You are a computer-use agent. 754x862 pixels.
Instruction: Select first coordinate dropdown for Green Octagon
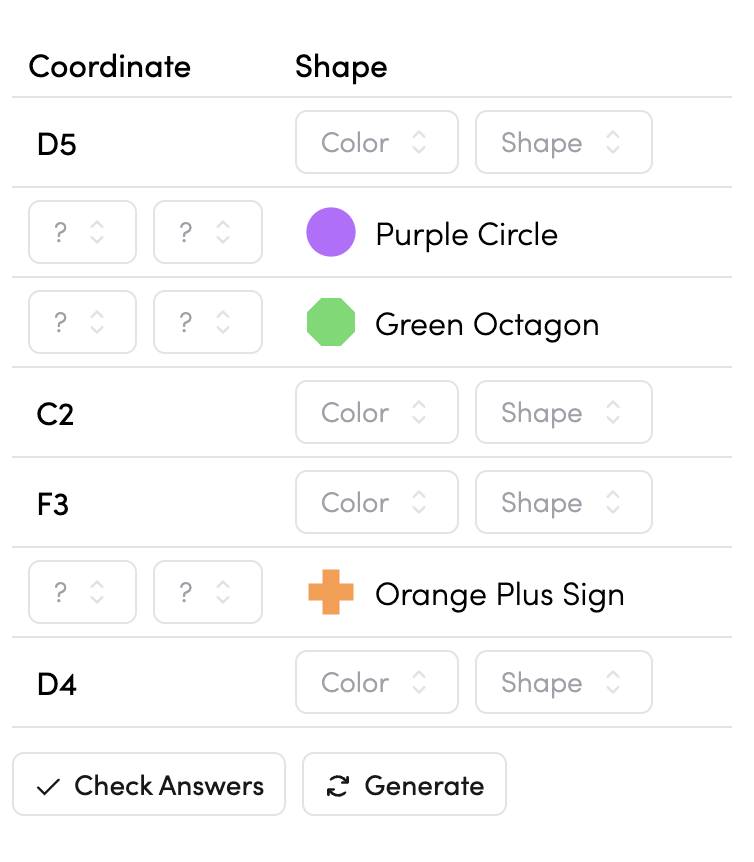82,323
